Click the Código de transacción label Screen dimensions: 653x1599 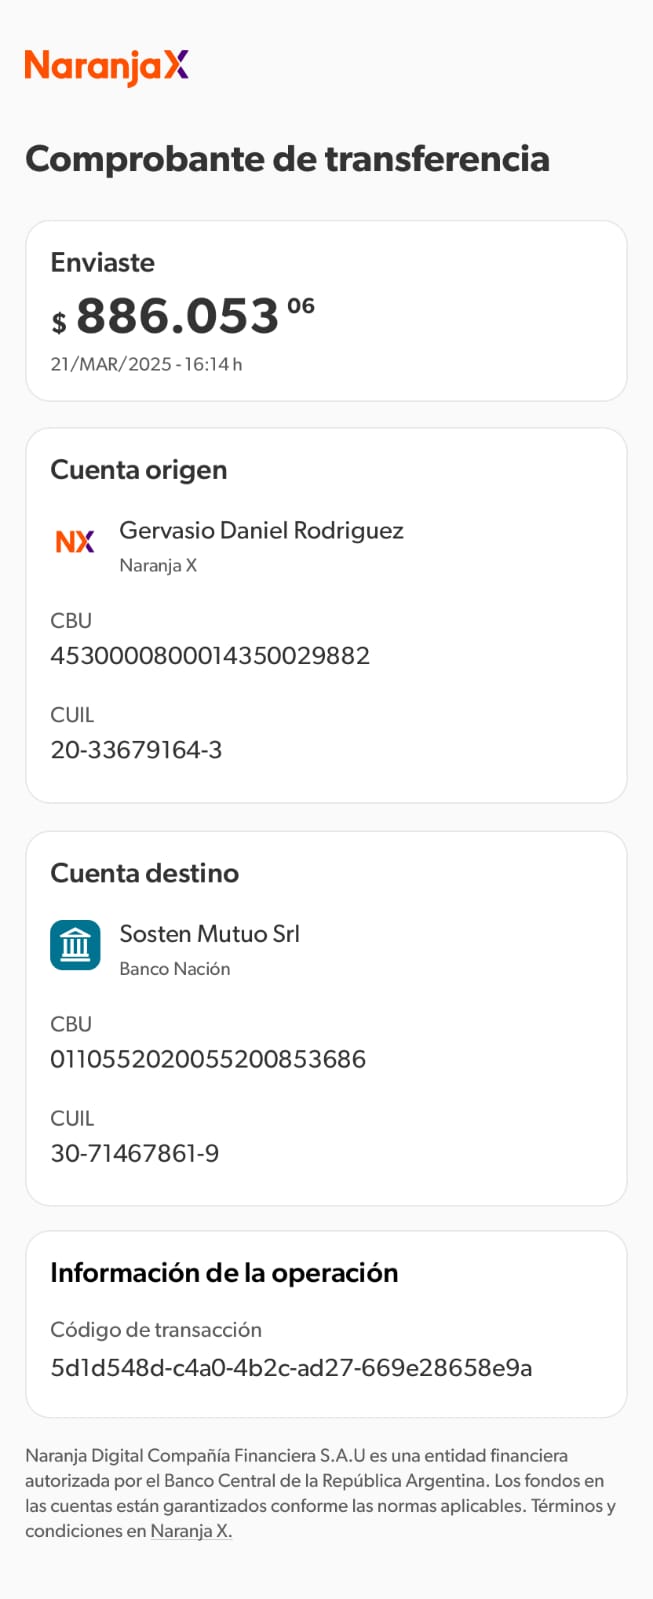(156, 1330)
